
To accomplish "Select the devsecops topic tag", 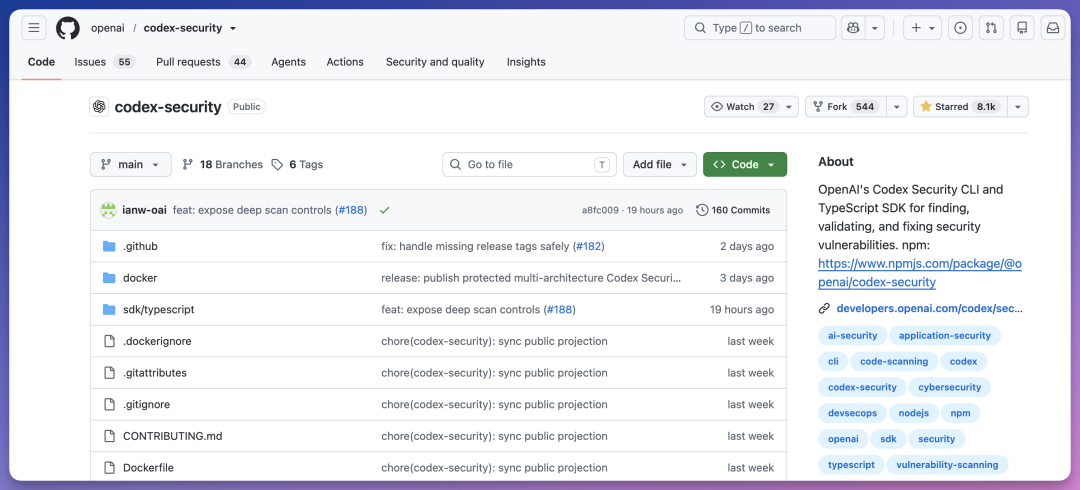I will coord(852,413).
